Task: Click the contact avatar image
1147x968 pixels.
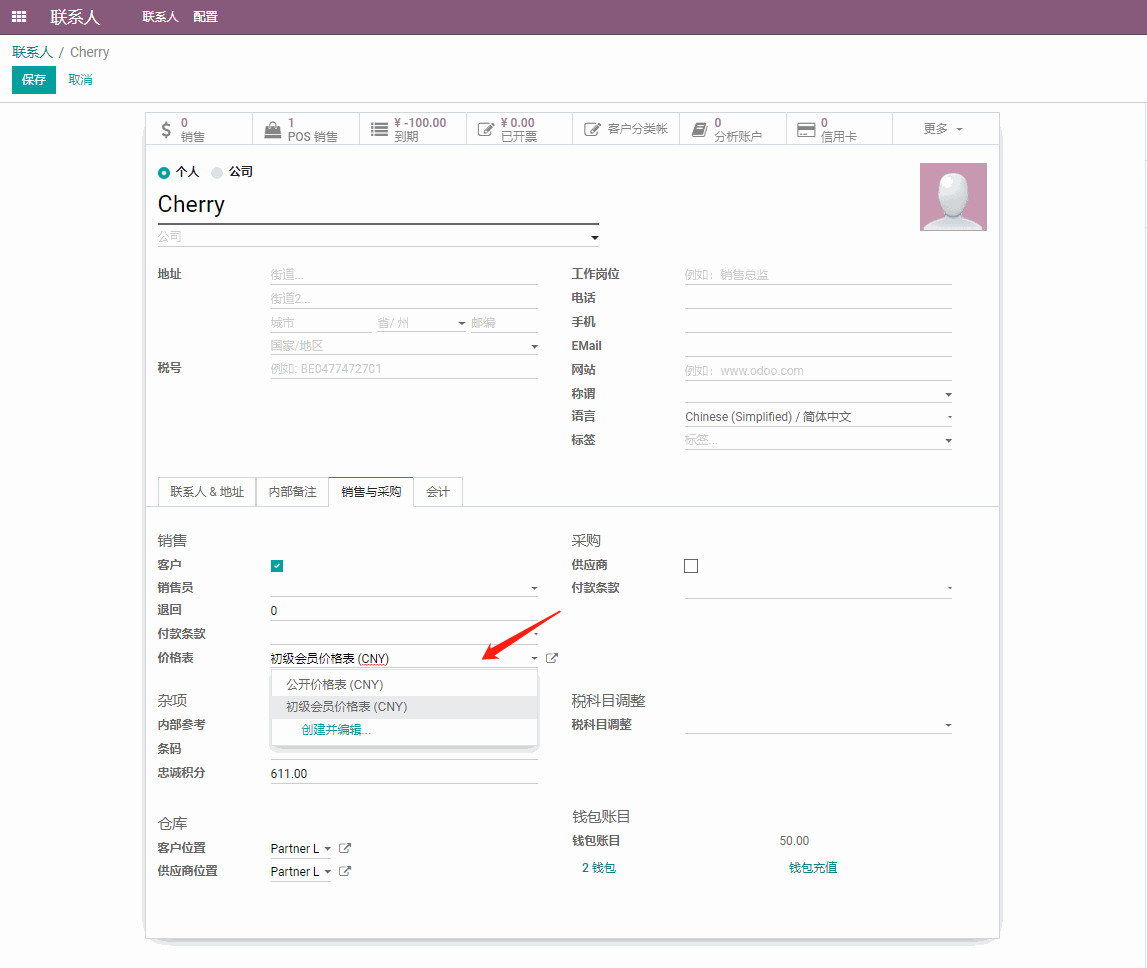Action: (953, 197)
